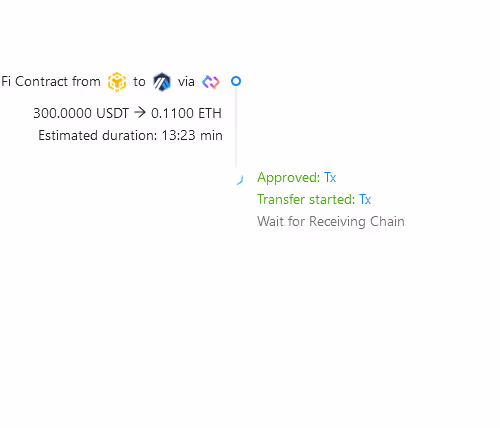This screenshot has height=428, width=500.
Task: Click the blue hollow circle step marker
Action: click(236, 81)
